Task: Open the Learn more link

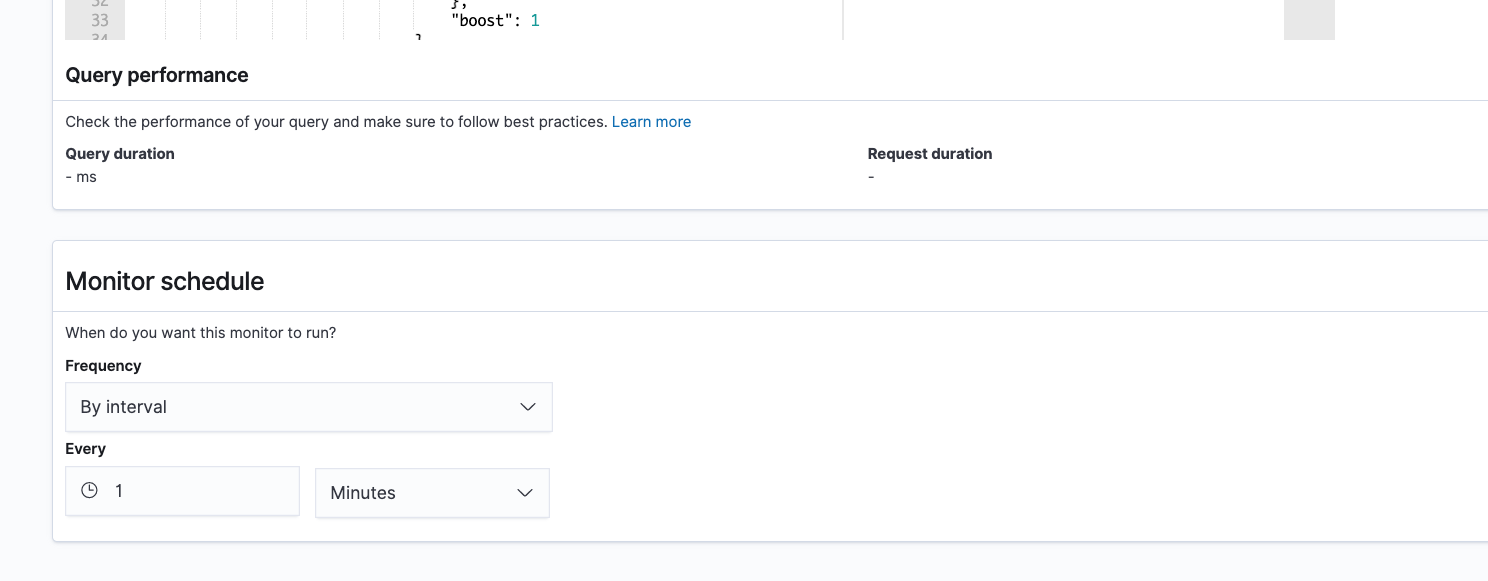Action: pyautogui.click(x=651, y=122)
